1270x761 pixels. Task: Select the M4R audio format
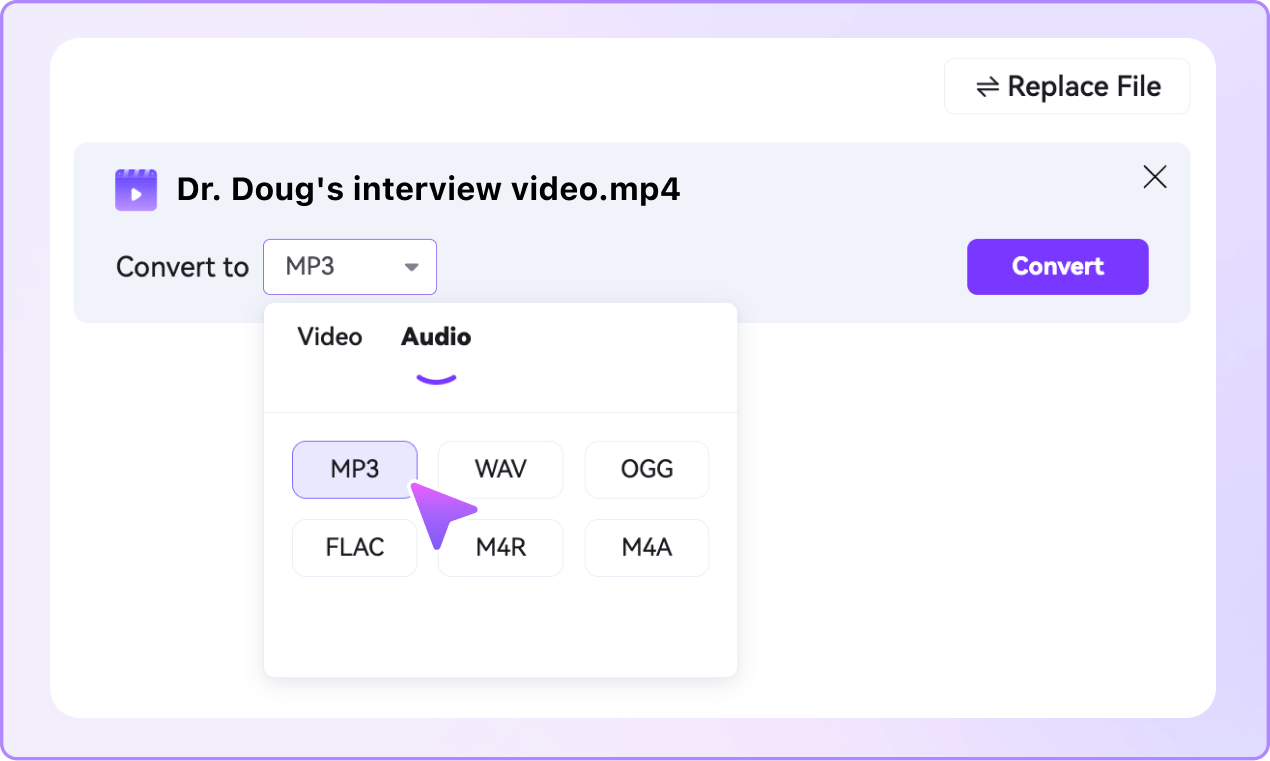click(500, 547)
